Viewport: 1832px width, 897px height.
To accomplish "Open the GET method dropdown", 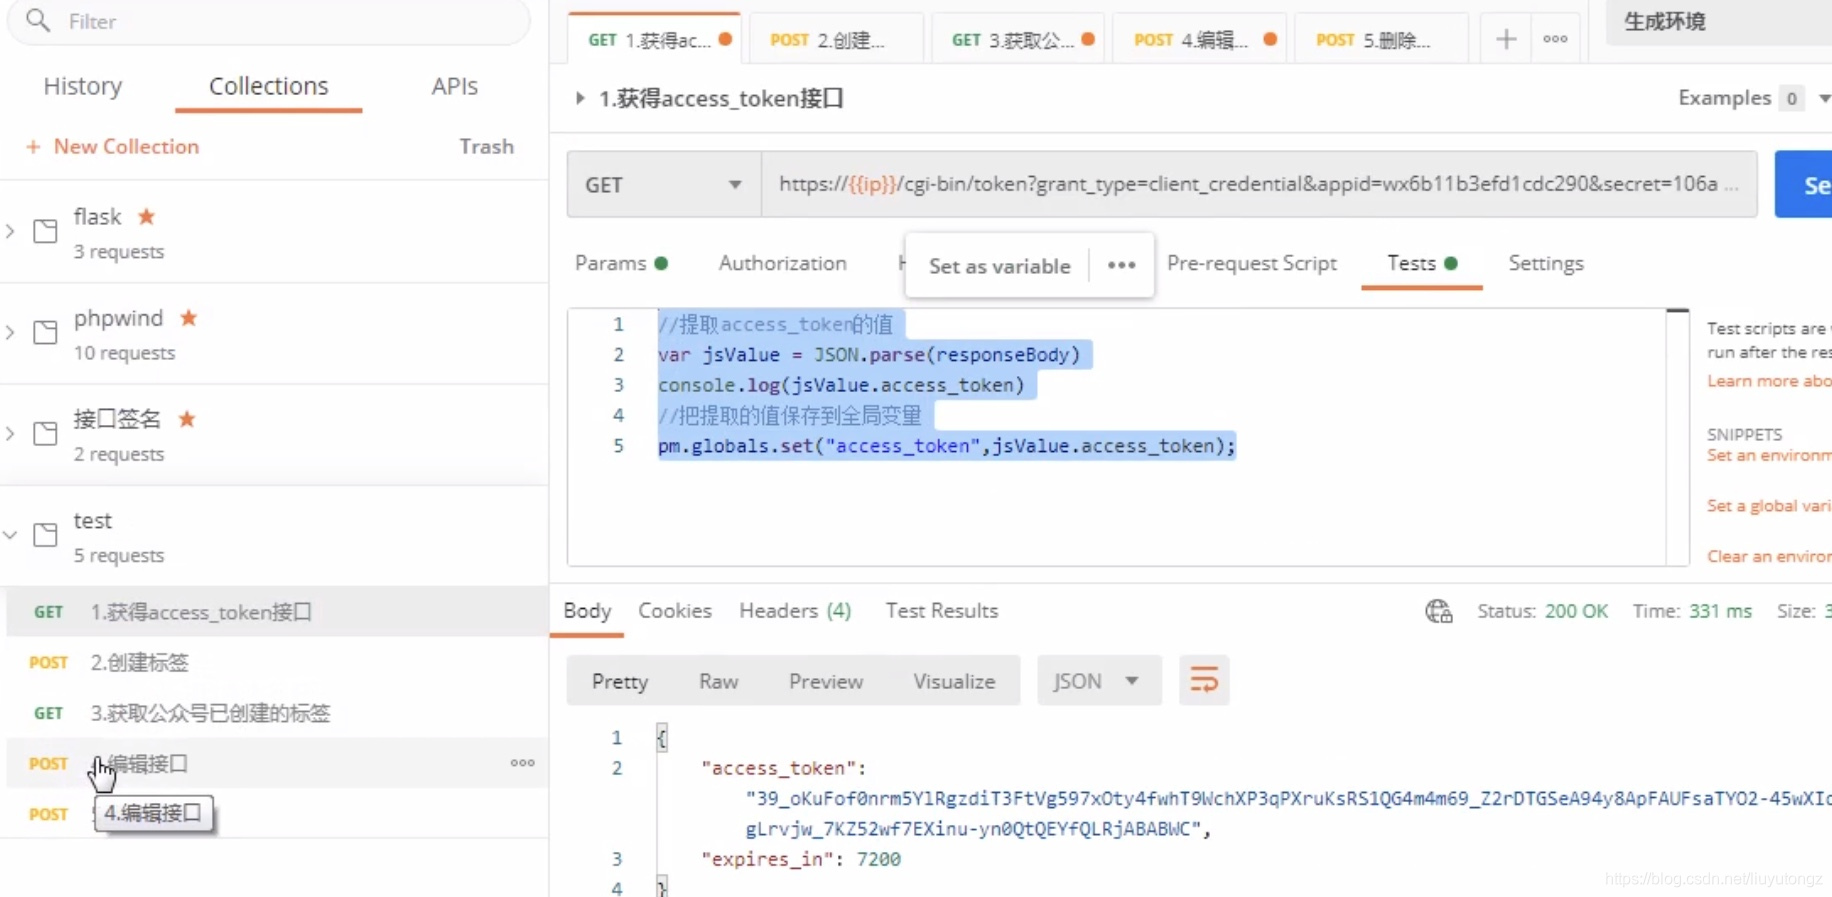I will tap(664, 184).
